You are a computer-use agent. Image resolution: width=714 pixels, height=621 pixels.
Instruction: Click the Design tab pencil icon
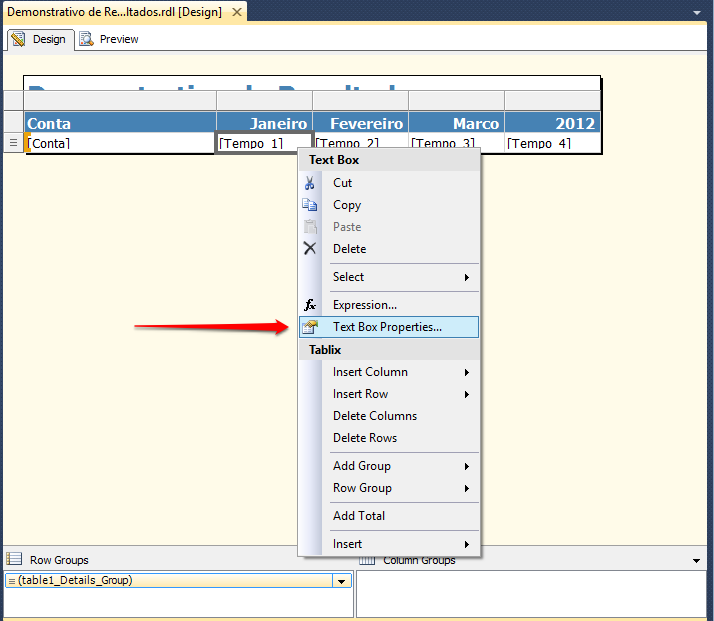click(x=19, y=39)
